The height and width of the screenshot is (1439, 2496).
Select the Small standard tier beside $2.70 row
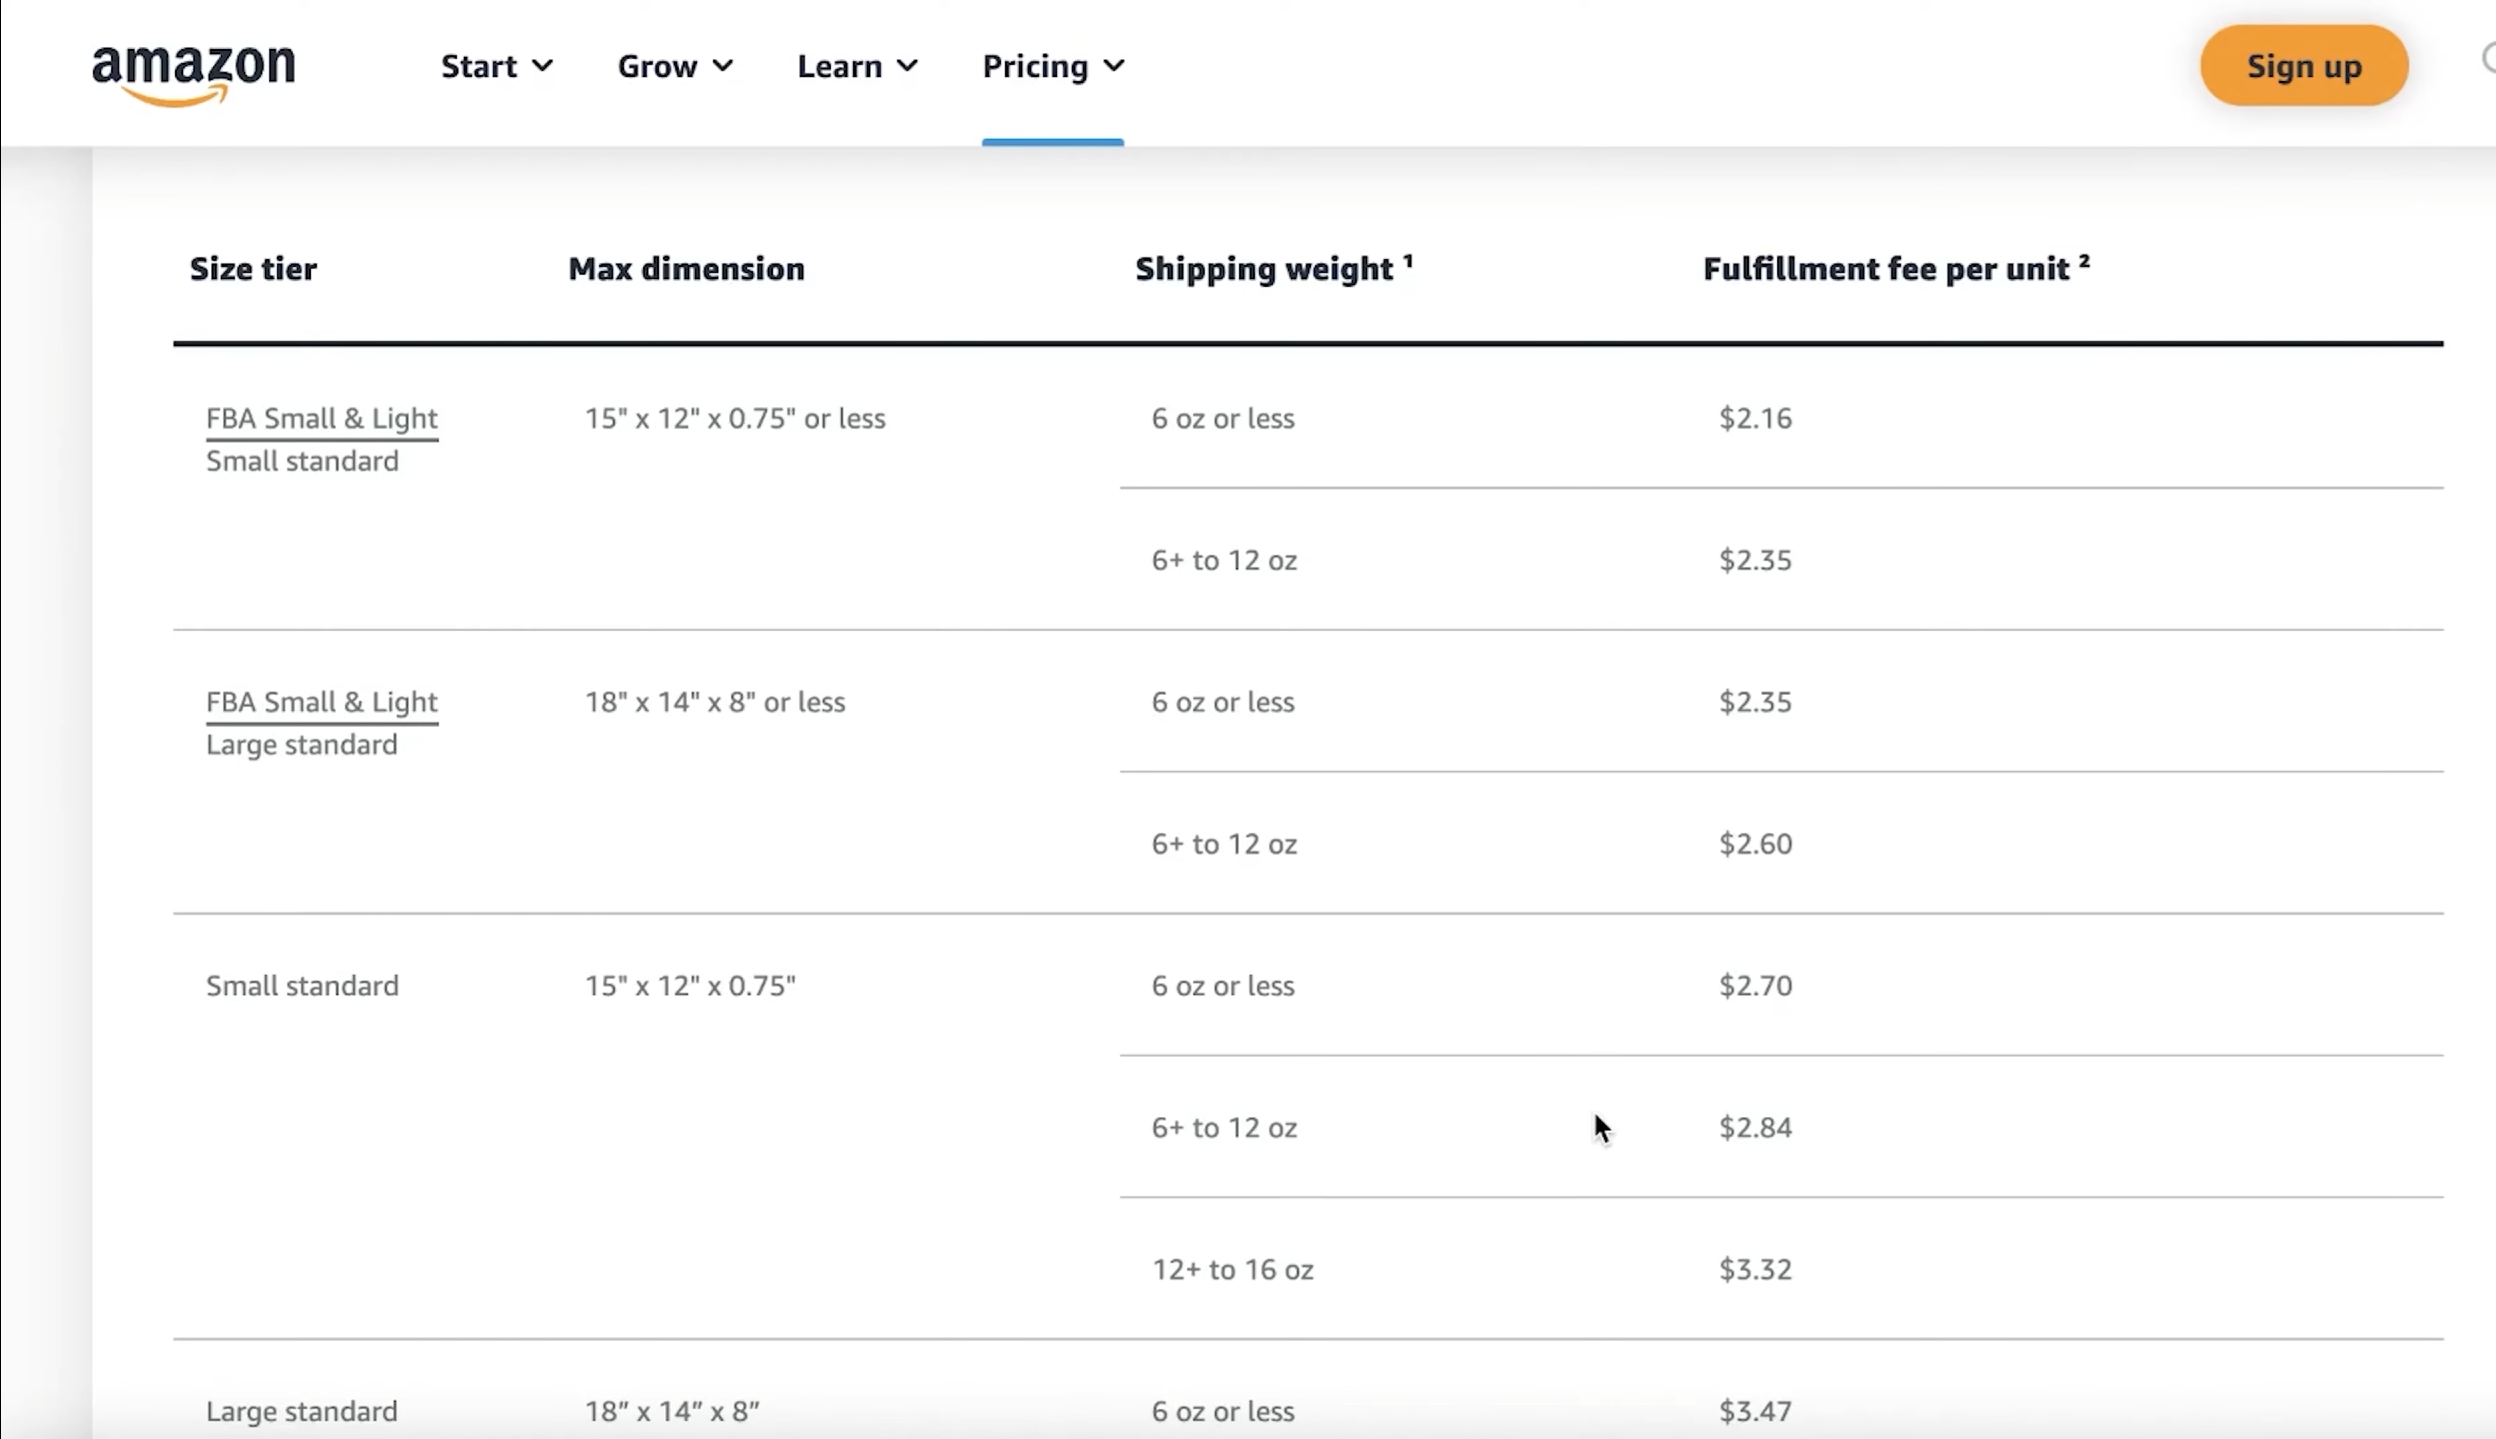(x=302, y=986)
